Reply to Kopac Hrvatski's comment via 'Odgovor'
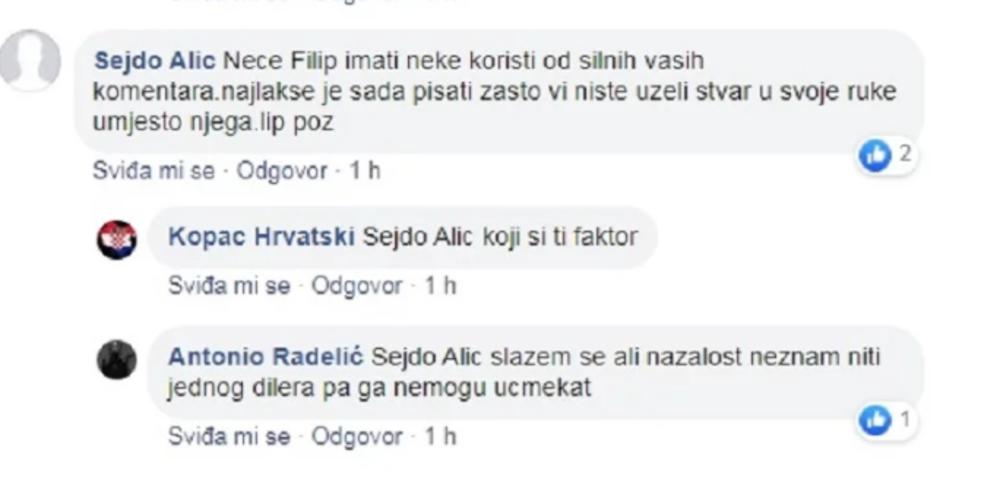 point(357,287)
